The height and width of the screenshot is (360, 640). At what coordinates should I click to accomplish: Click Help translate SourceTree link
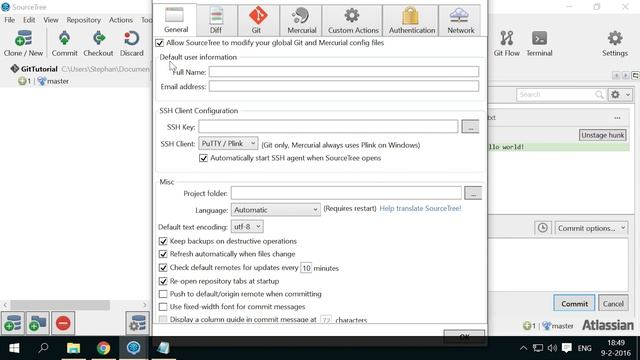[x=420, y=209]
